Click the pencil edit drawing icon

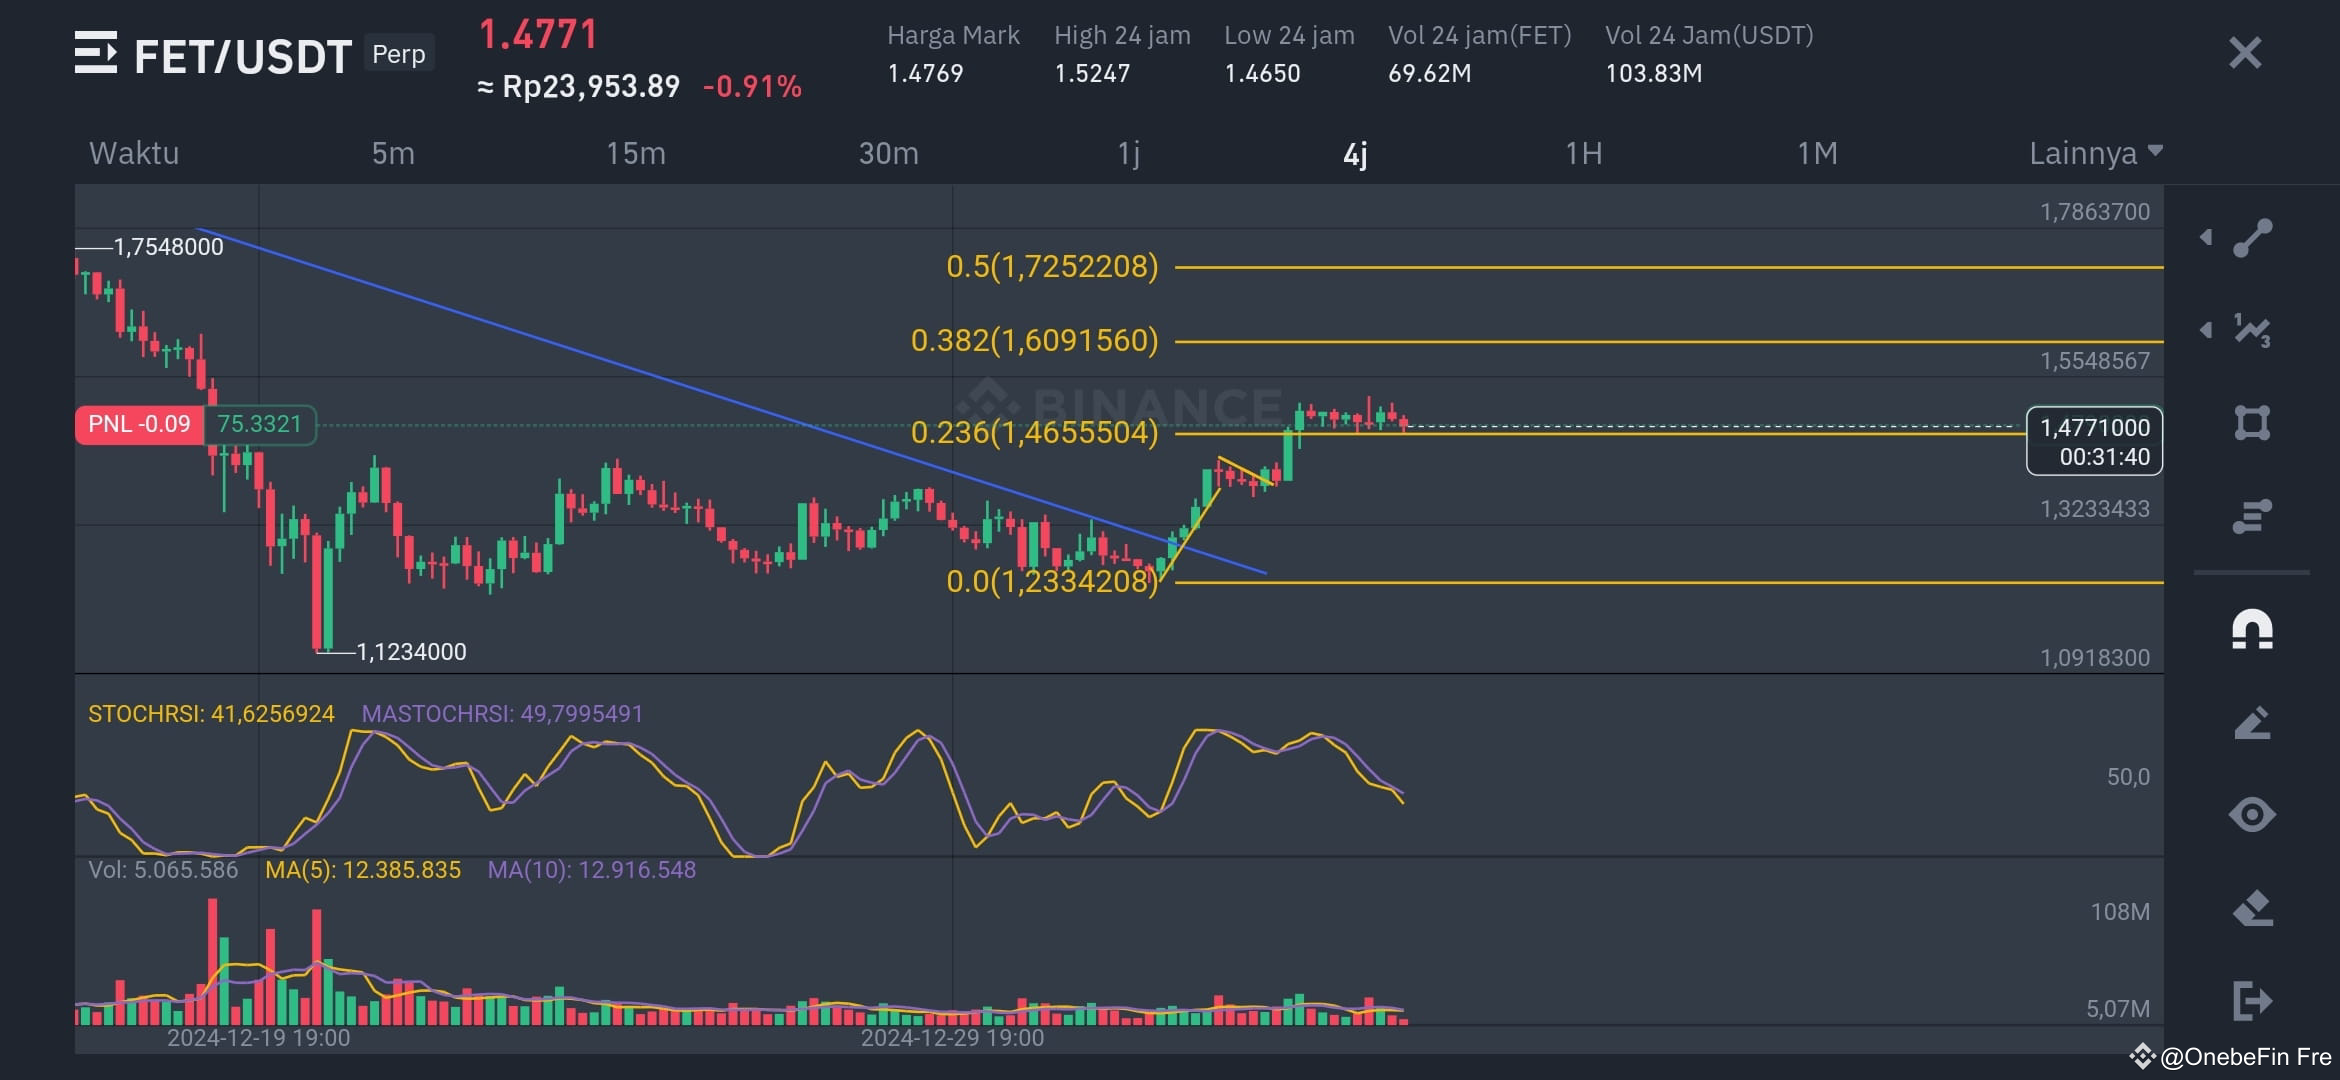pos(2252,723)
